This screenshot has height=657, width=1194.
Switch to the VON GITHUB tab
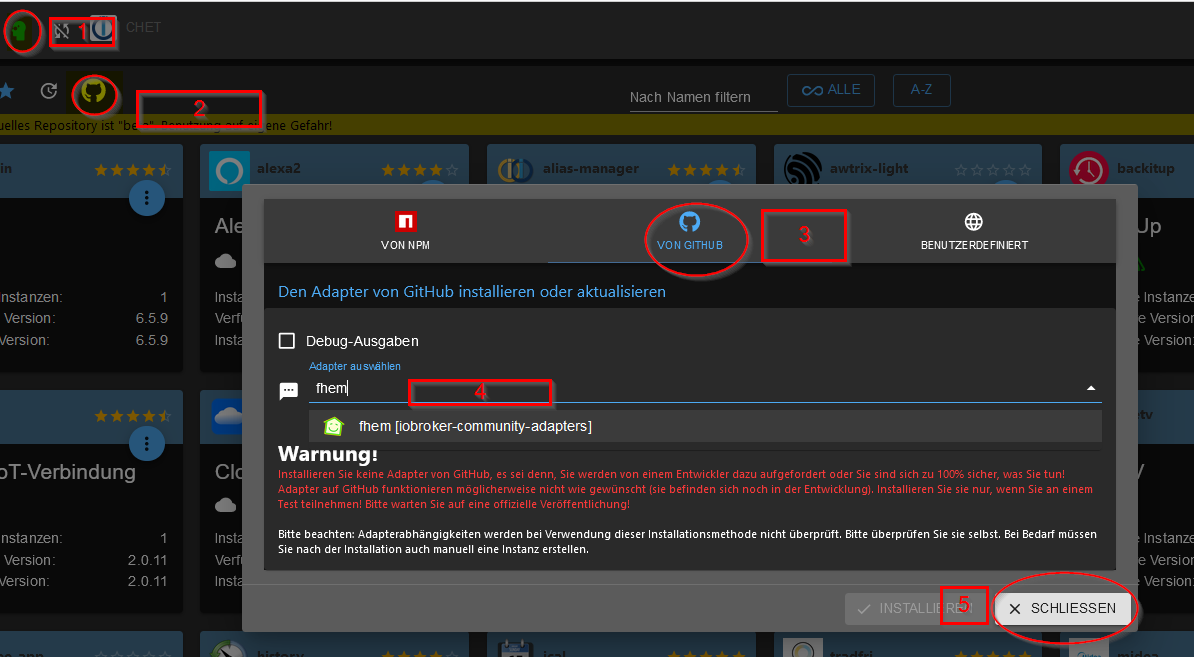coord(690,231)
